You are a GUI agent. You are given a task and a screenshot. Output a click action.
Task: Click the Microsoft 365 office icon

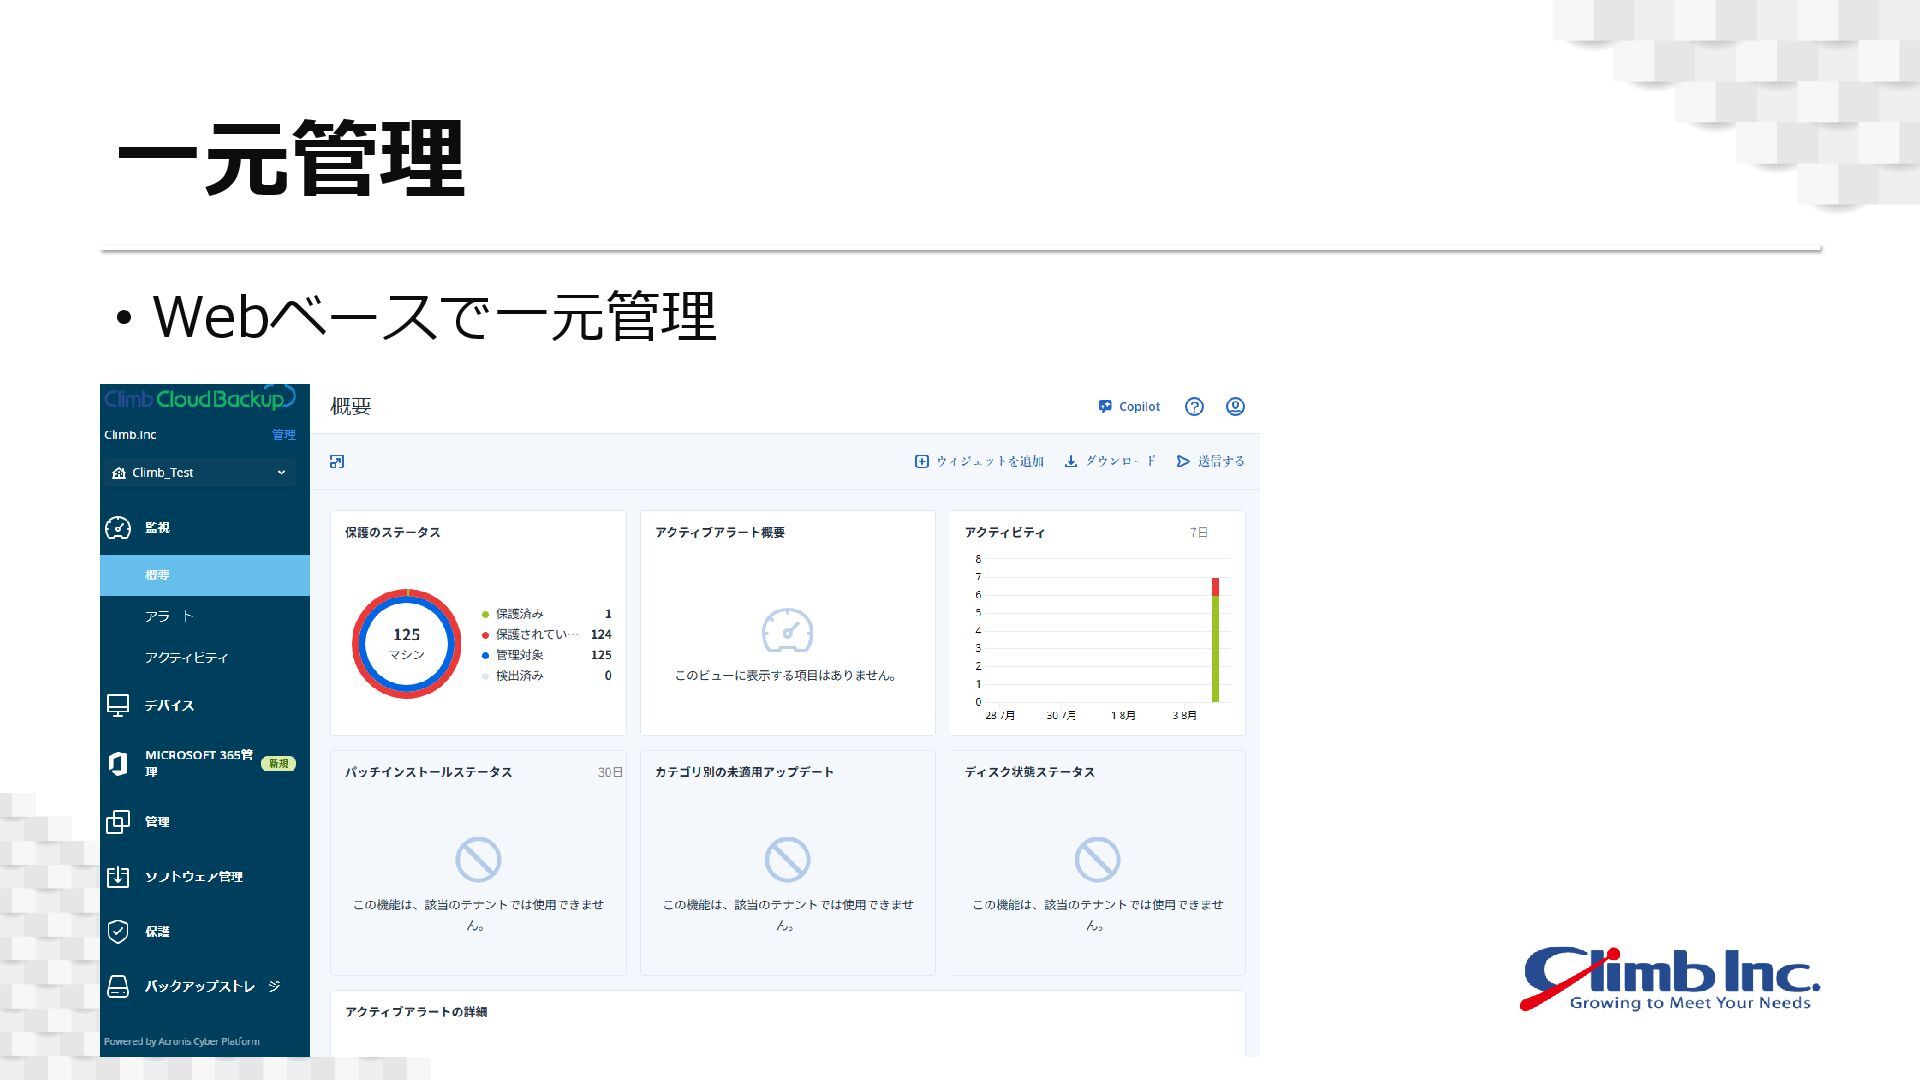[118, 764]
